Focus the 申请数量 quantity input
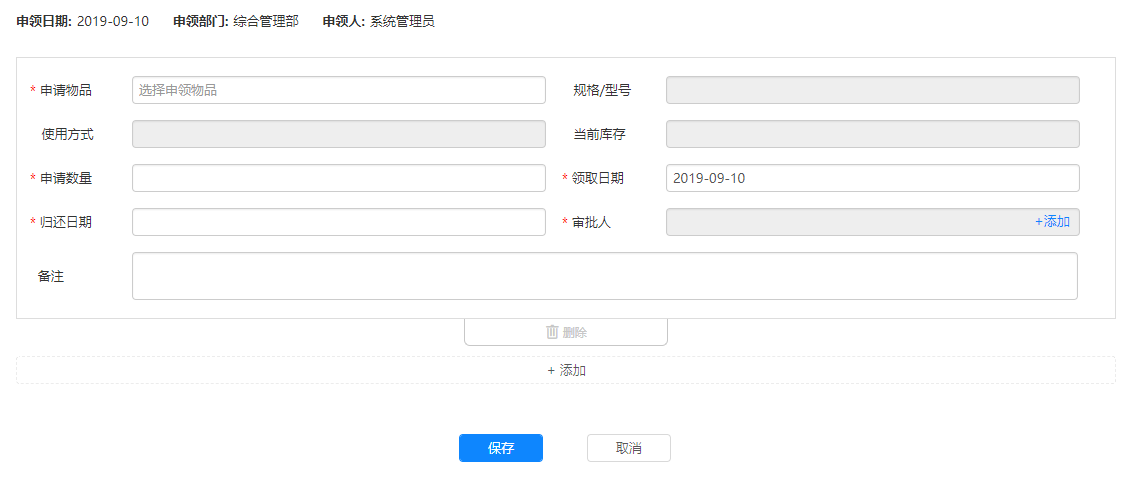Screen dimensions: 1129x491 338,178
